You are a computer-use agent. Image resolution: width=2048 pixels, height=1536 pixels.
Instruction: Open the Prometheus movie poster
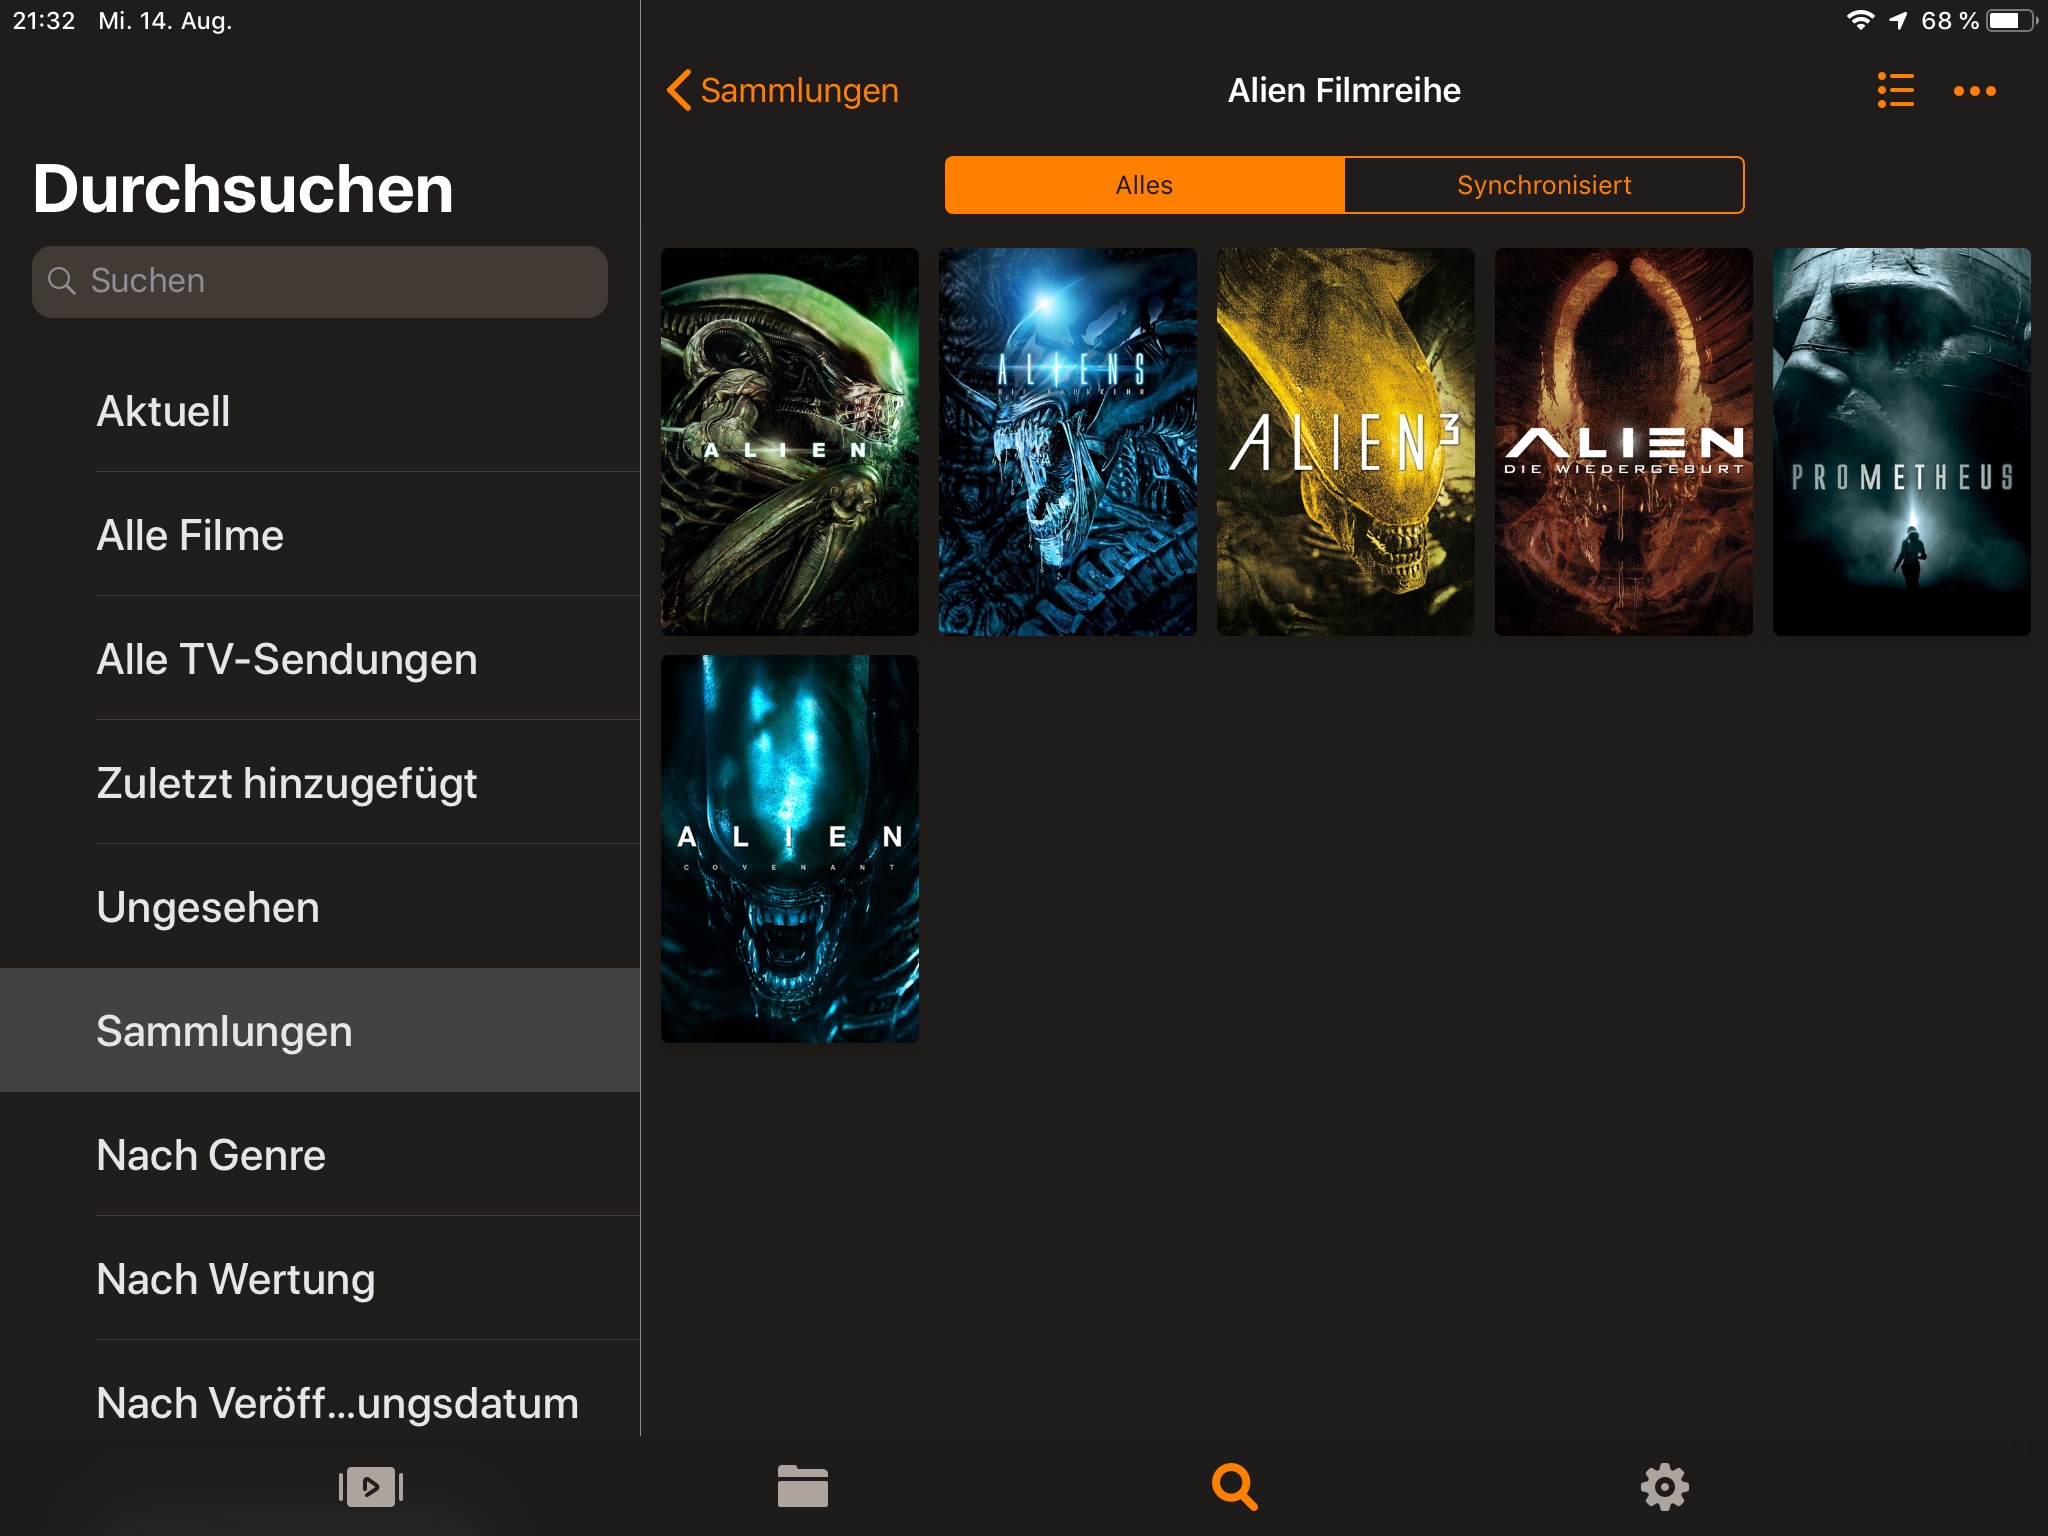pos(1901,441)
